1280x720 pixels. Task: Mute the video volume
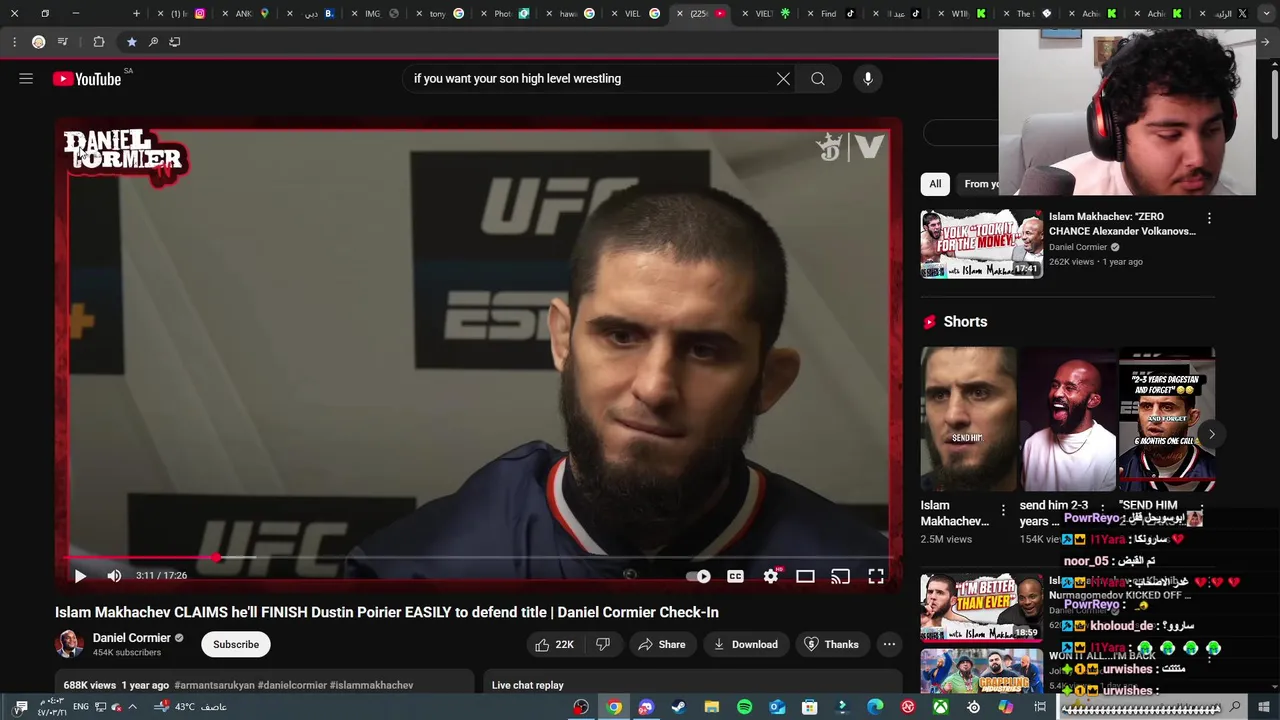pyautogui.click(x=114, y=576)
